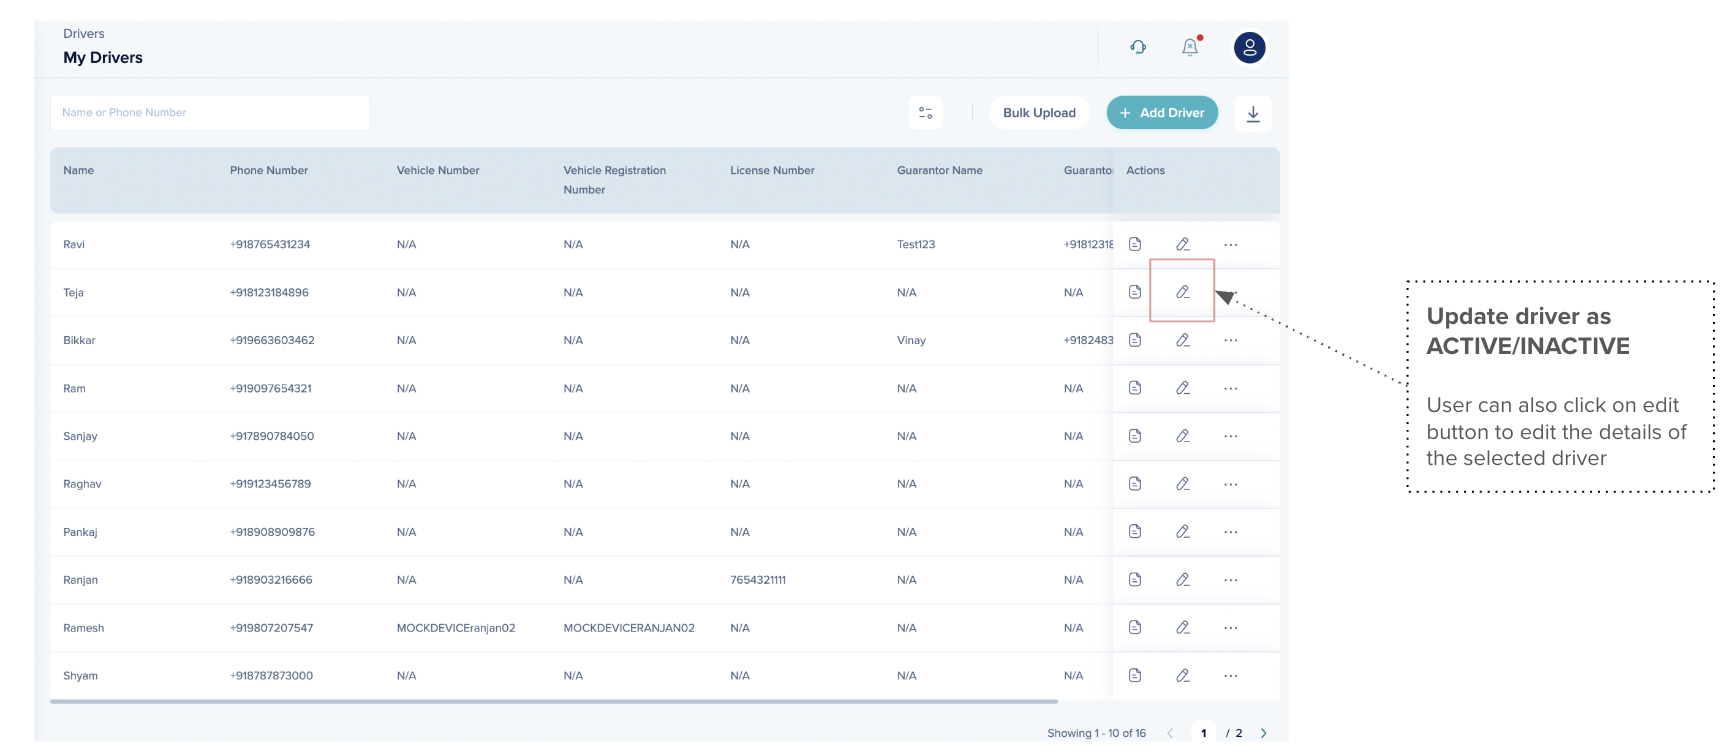This screenshot has height=752, width=1736.
Task: Select phone number +918765431234
Action: (x=270, y=245)
